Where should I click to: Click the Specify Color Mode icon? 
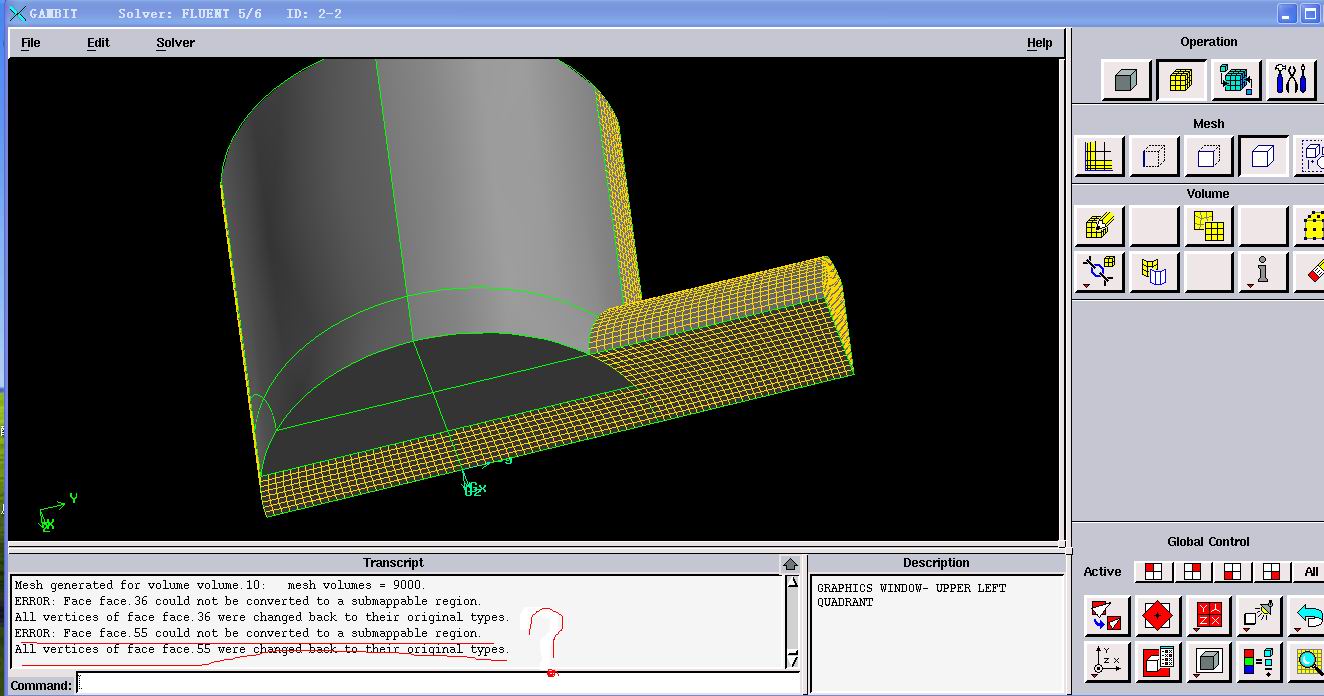1258,661
